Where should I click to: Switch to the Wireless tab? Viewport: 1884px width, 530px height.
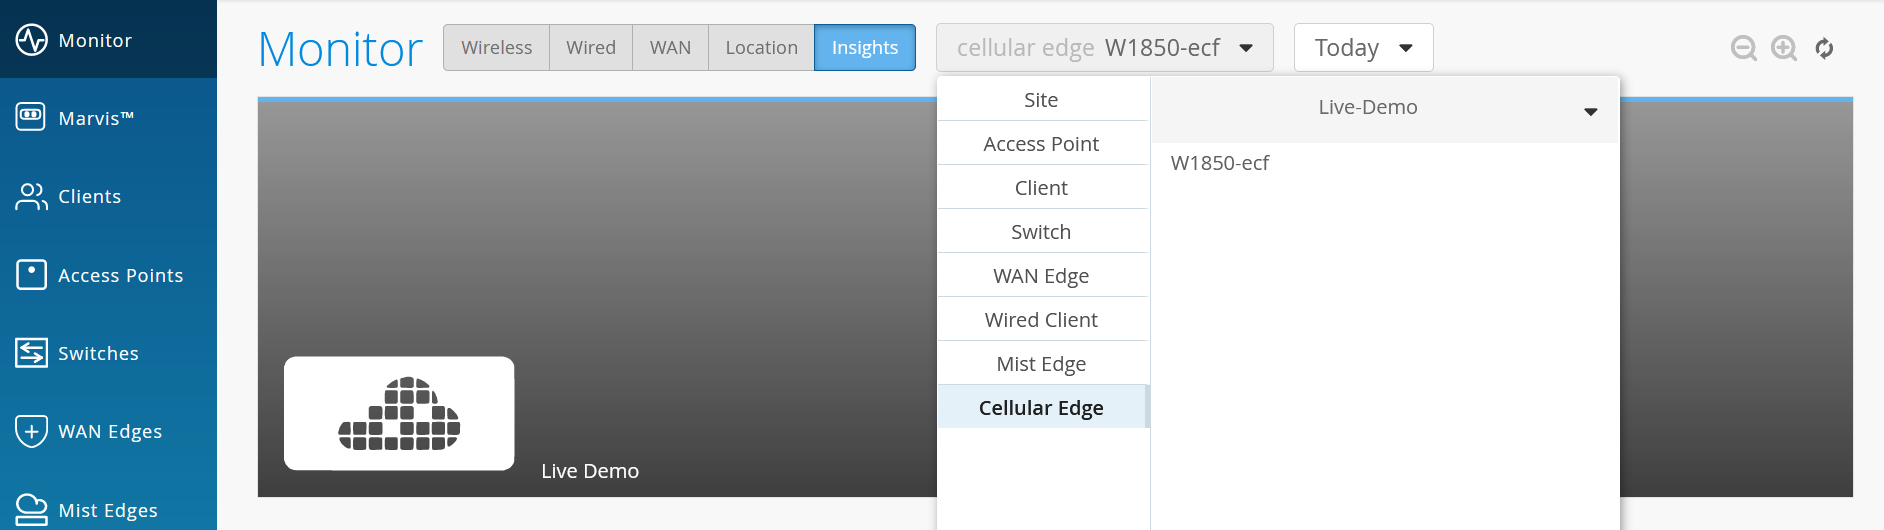pyautogui.click(x=496, y=48)
